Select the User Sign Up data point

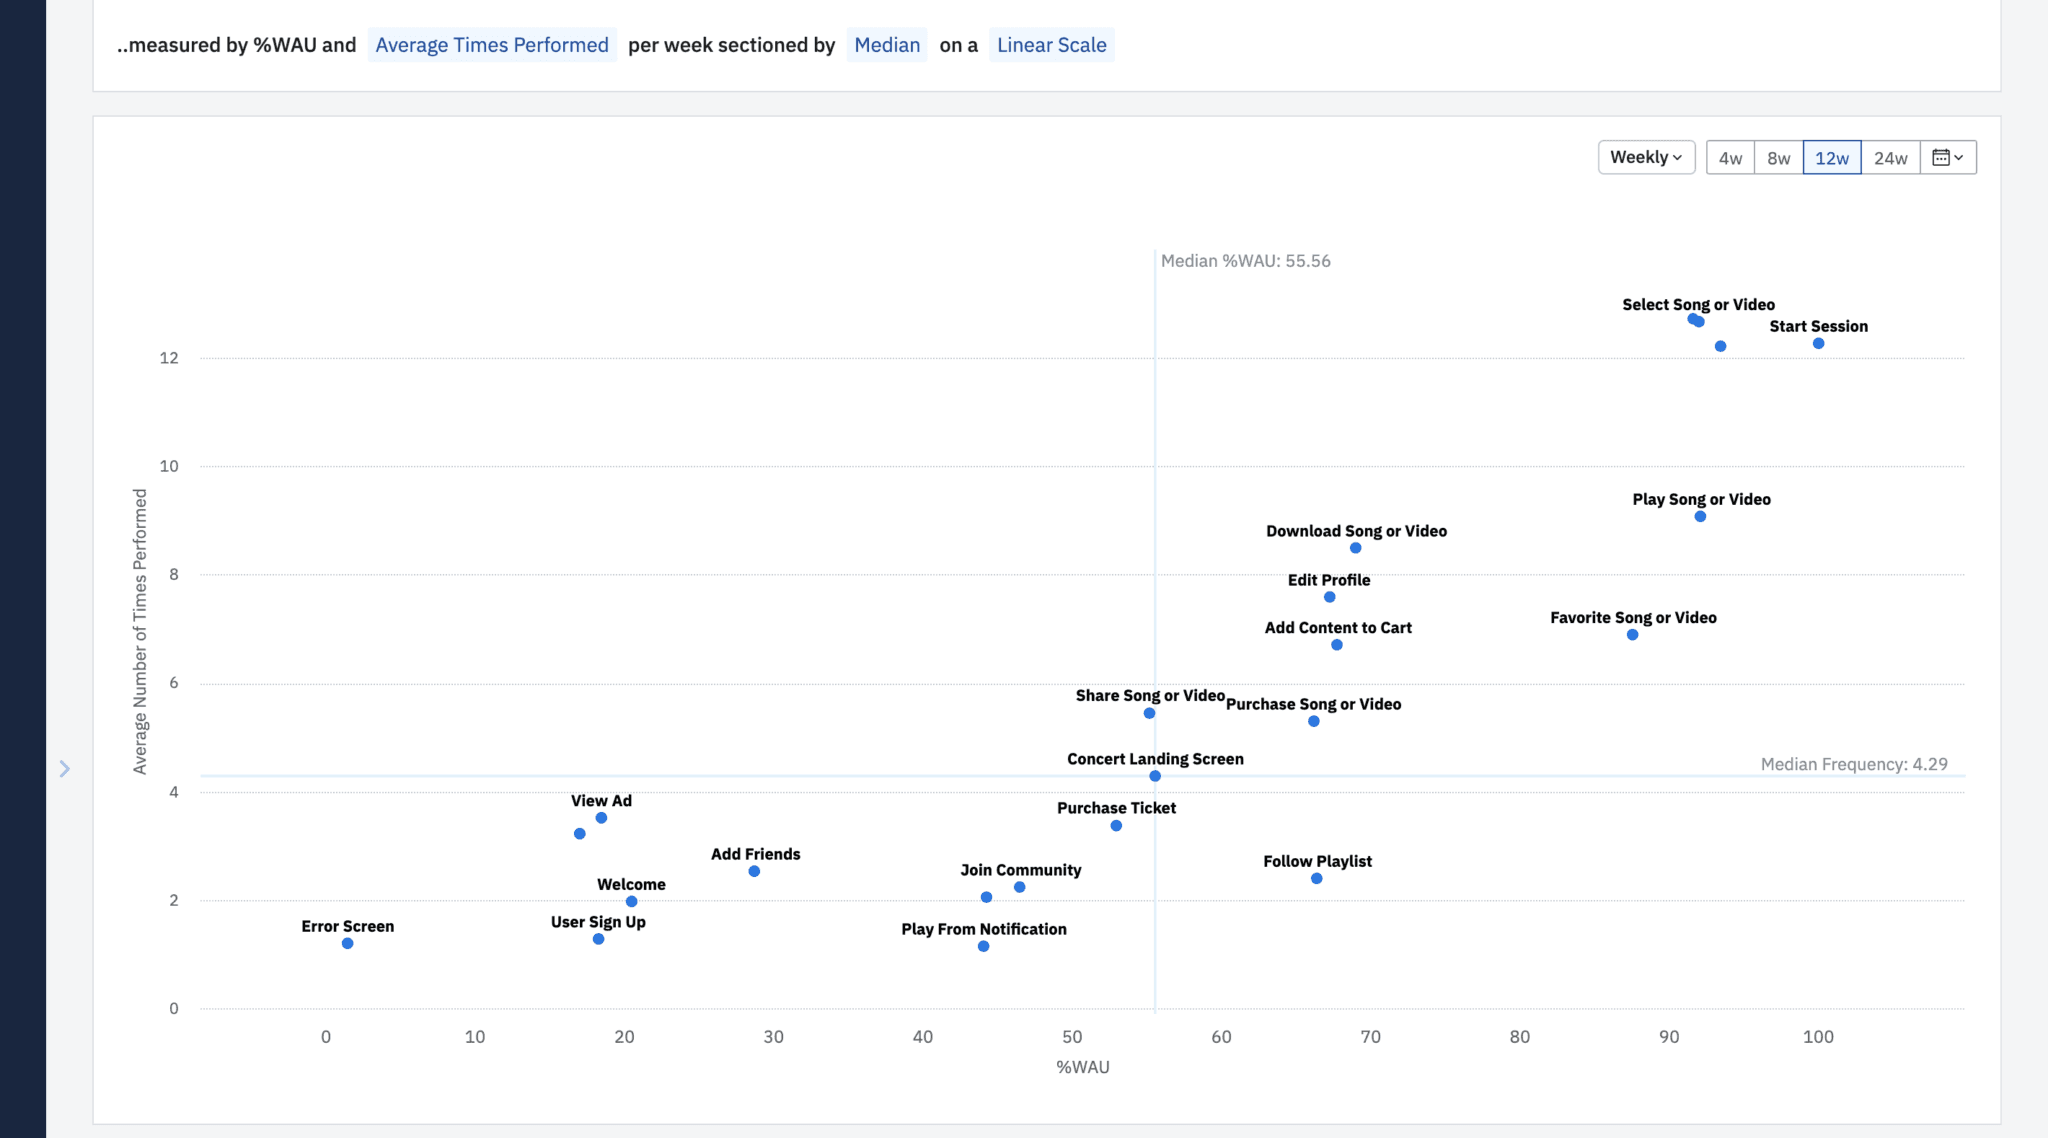[x=598, y=939]
